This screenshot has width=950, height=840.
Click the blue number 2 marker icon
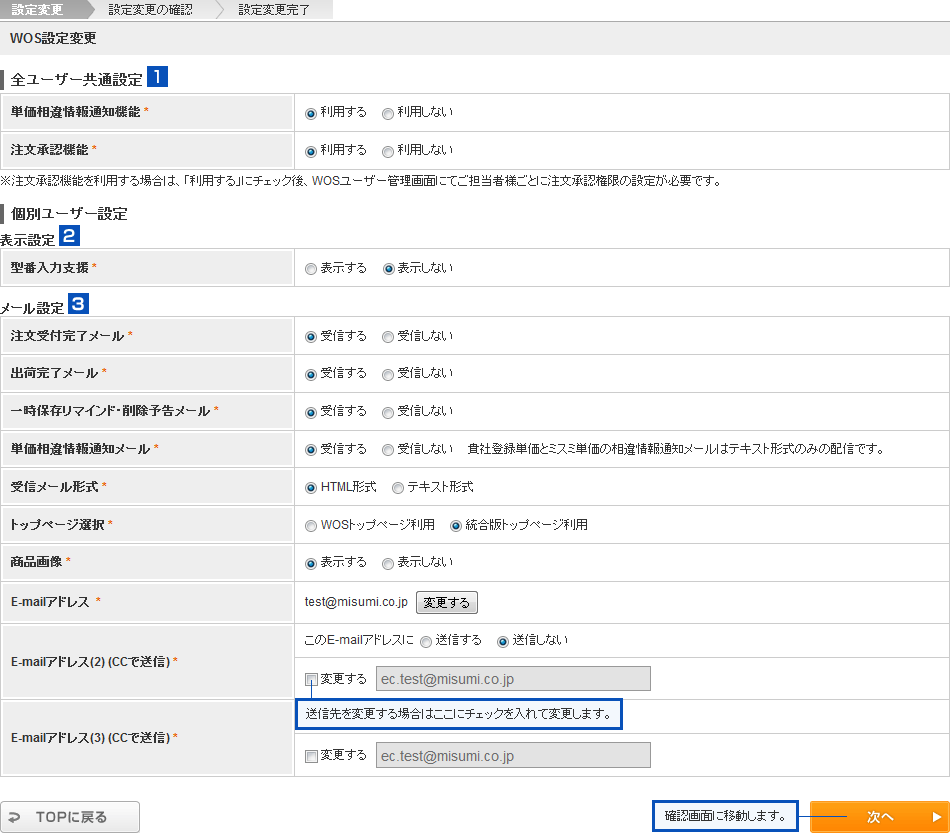(x=70, y=236)
